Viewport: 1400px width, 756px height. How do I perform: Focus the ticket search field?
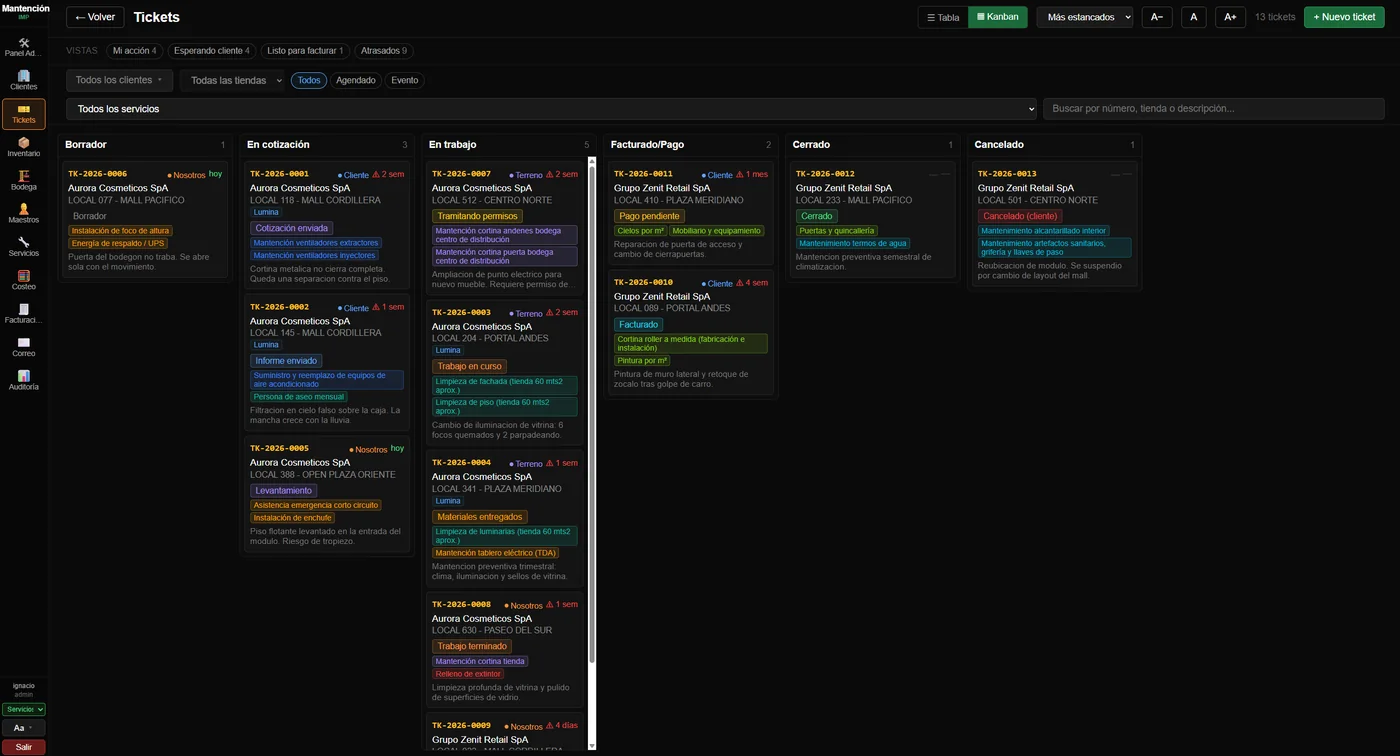point(1214,109)
